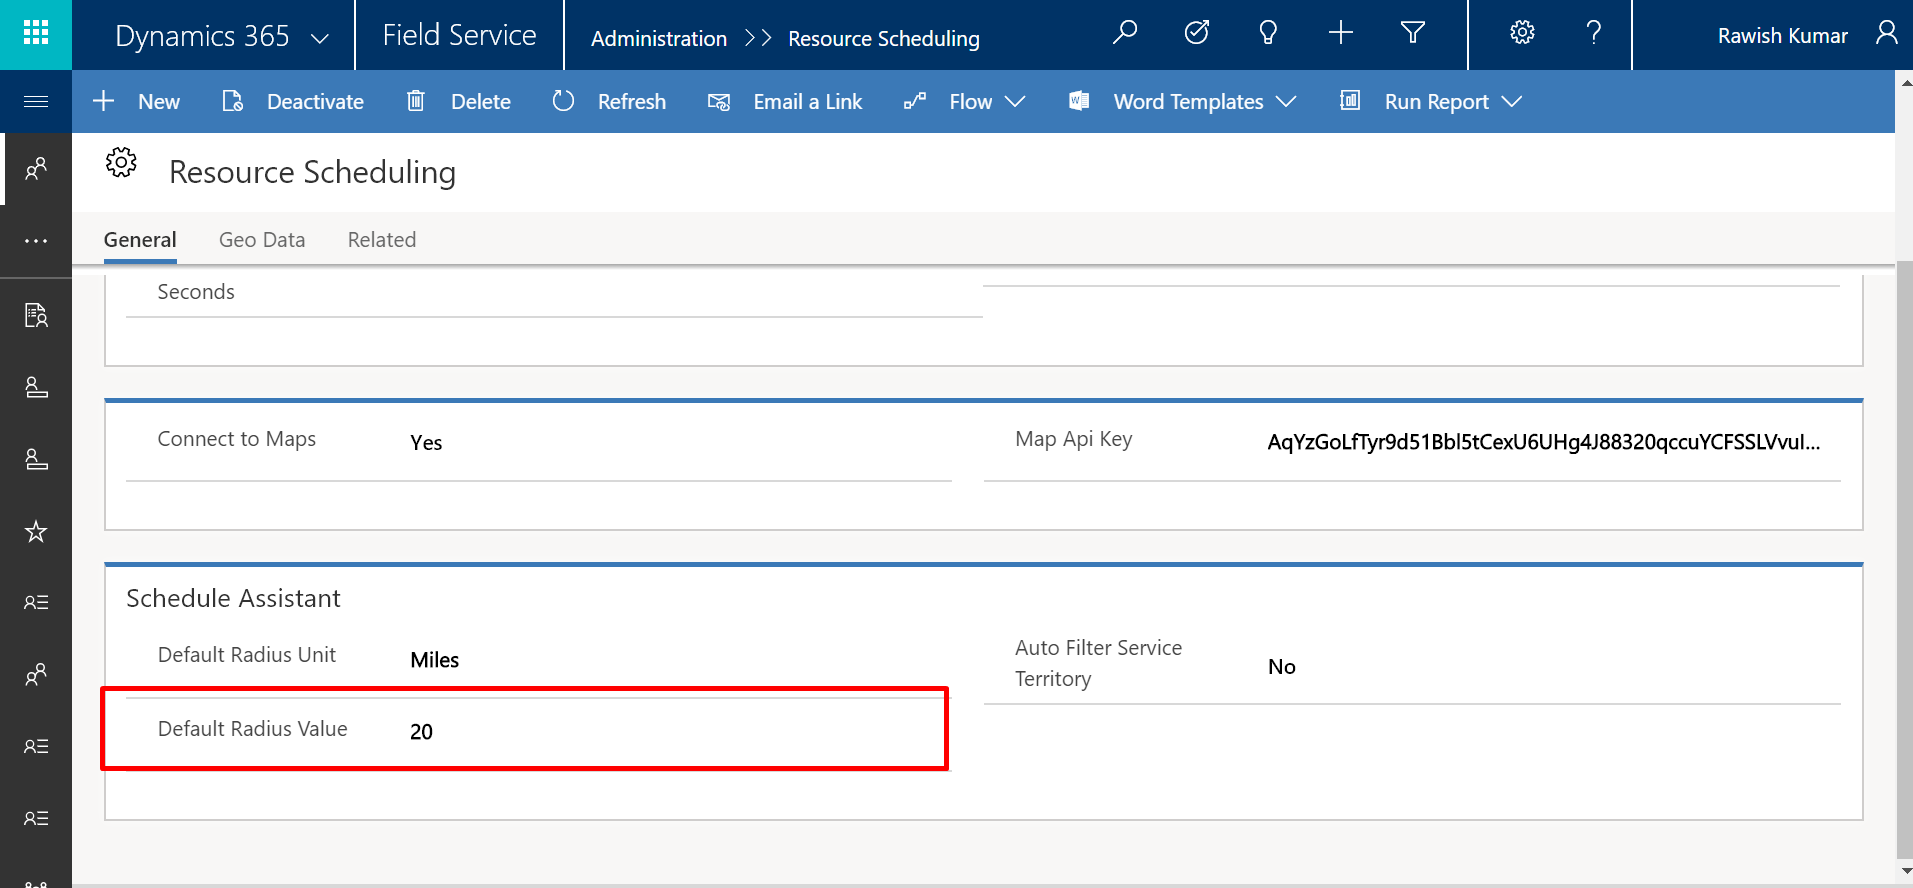
Task: Open the settings gear in top bar
Action: [1522, 34]
